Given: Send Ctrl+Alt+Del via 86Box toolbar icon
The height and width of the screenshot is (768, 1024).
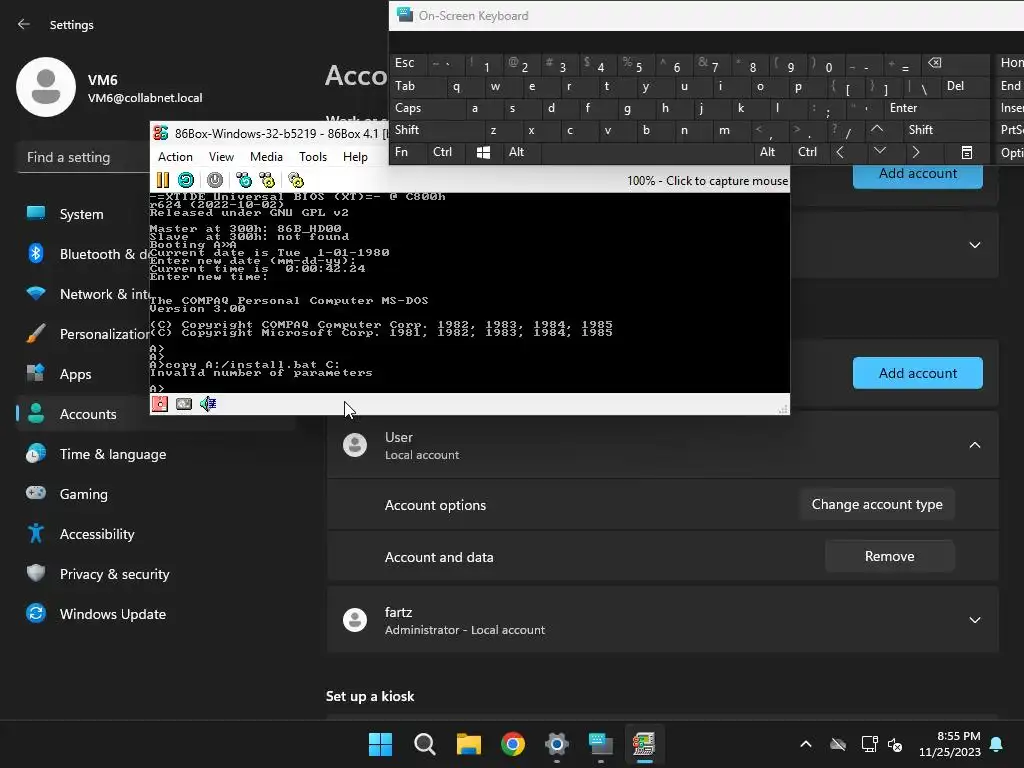Looking at the screenshot, I should pyautogui.click(x=244, y=180).
